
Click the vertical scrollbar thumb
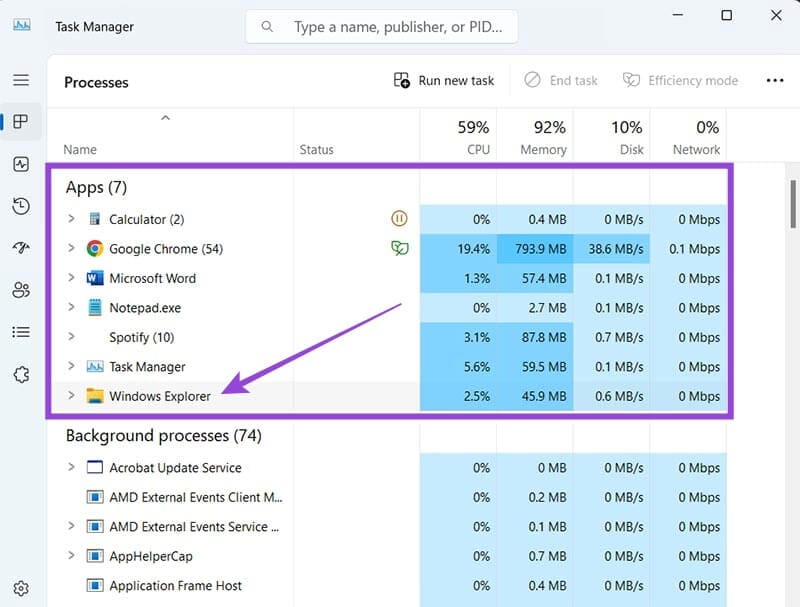pos(793,204)
